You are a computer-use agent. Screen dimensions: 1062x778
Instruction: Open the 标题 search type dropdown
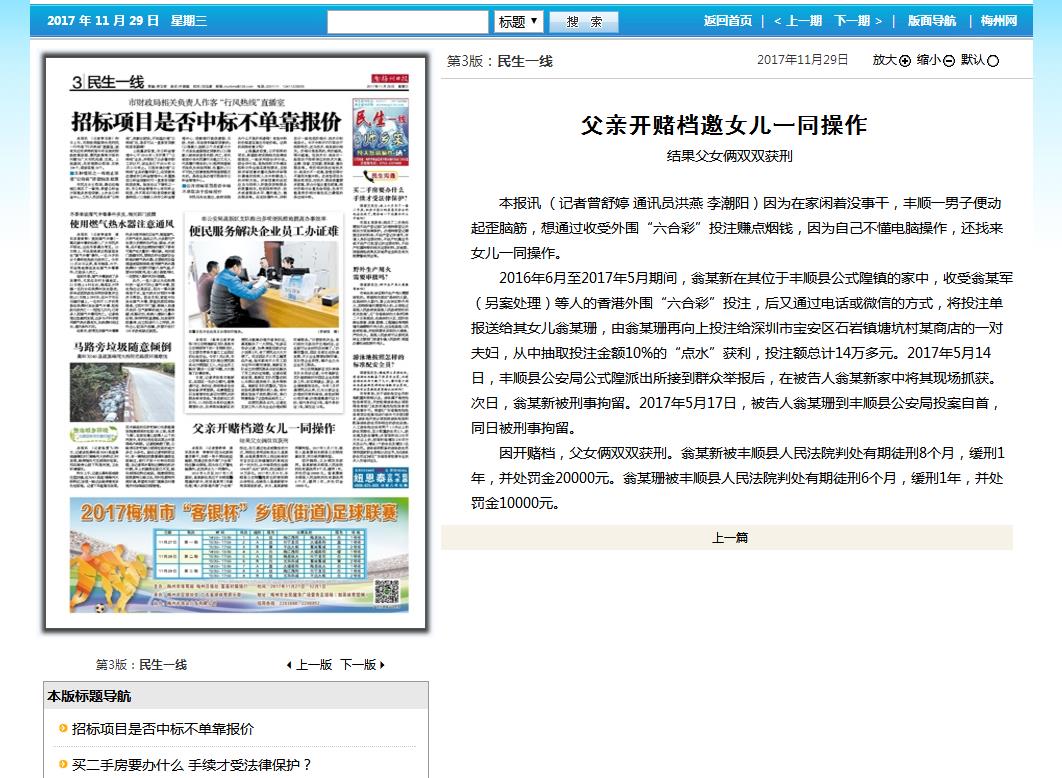518,21
